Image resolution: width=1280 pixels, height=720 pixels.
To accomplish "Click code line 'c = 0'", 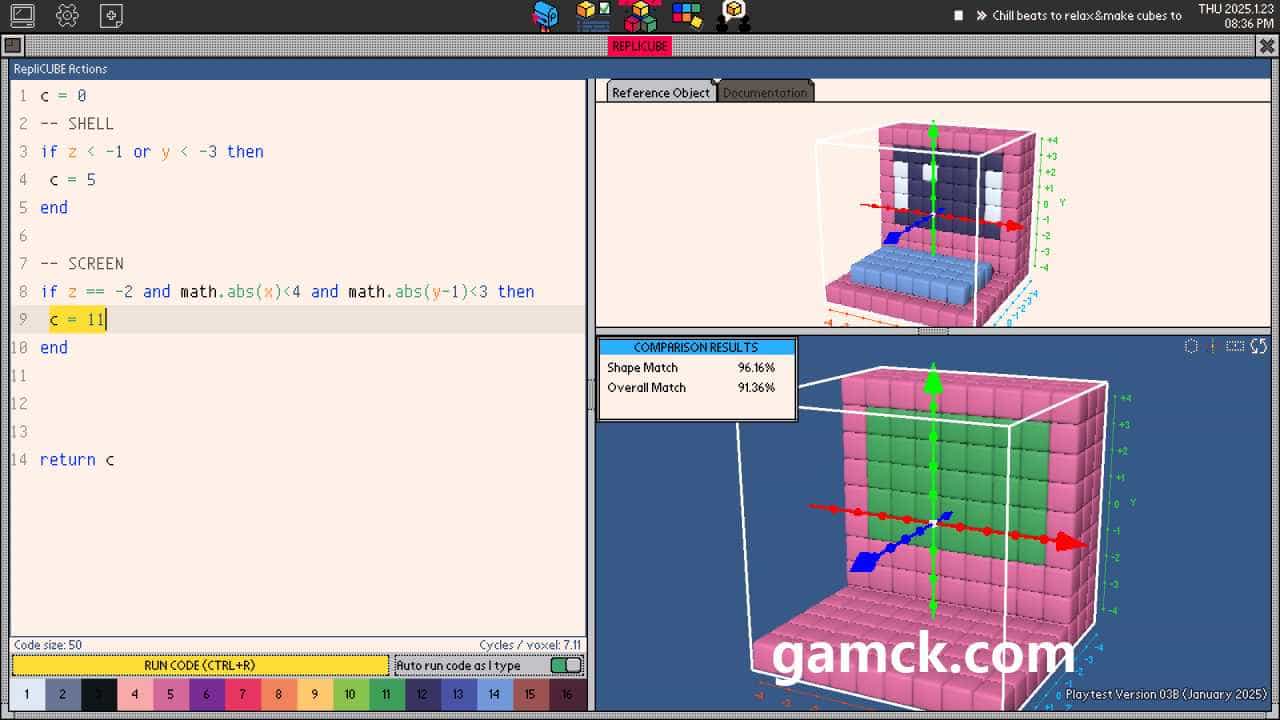I will click(63, 96).
